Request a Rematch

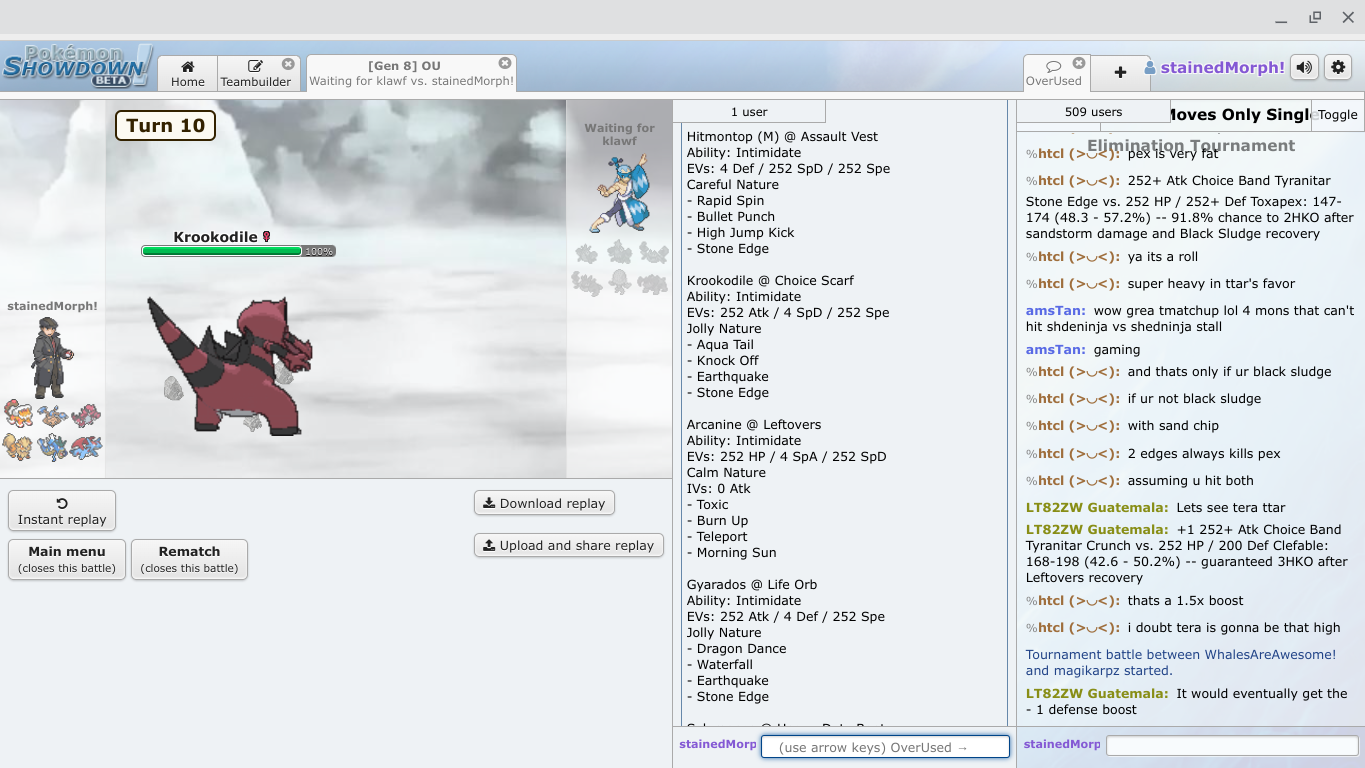189,559
